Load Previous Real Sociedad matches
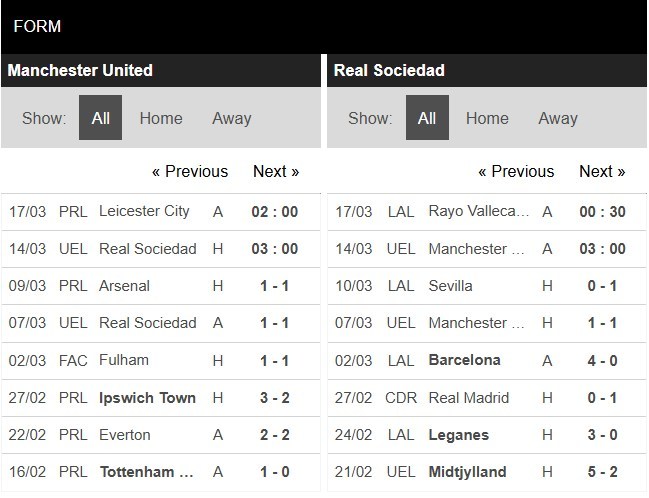The height and width of the screenshot is (498, 649). tap(516, 171)
